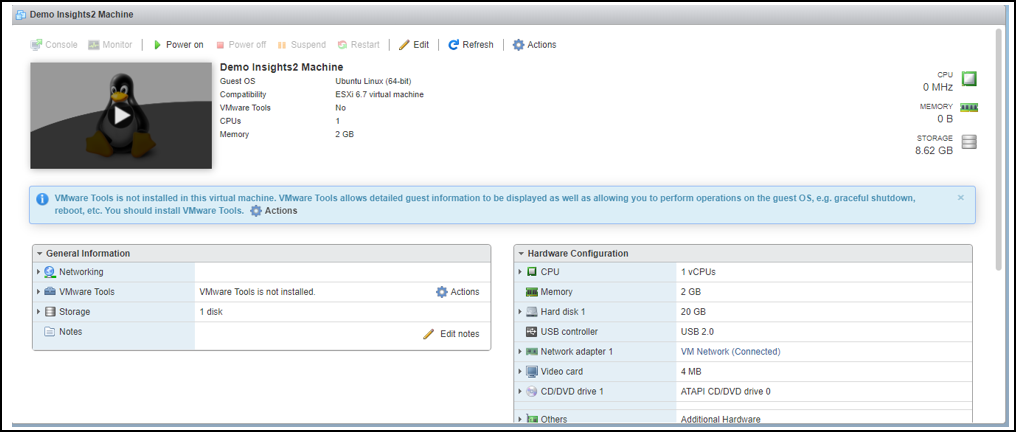Open Actions link inside the VMware Tools banner
The image size is (1016, 432).
[273, 210]
